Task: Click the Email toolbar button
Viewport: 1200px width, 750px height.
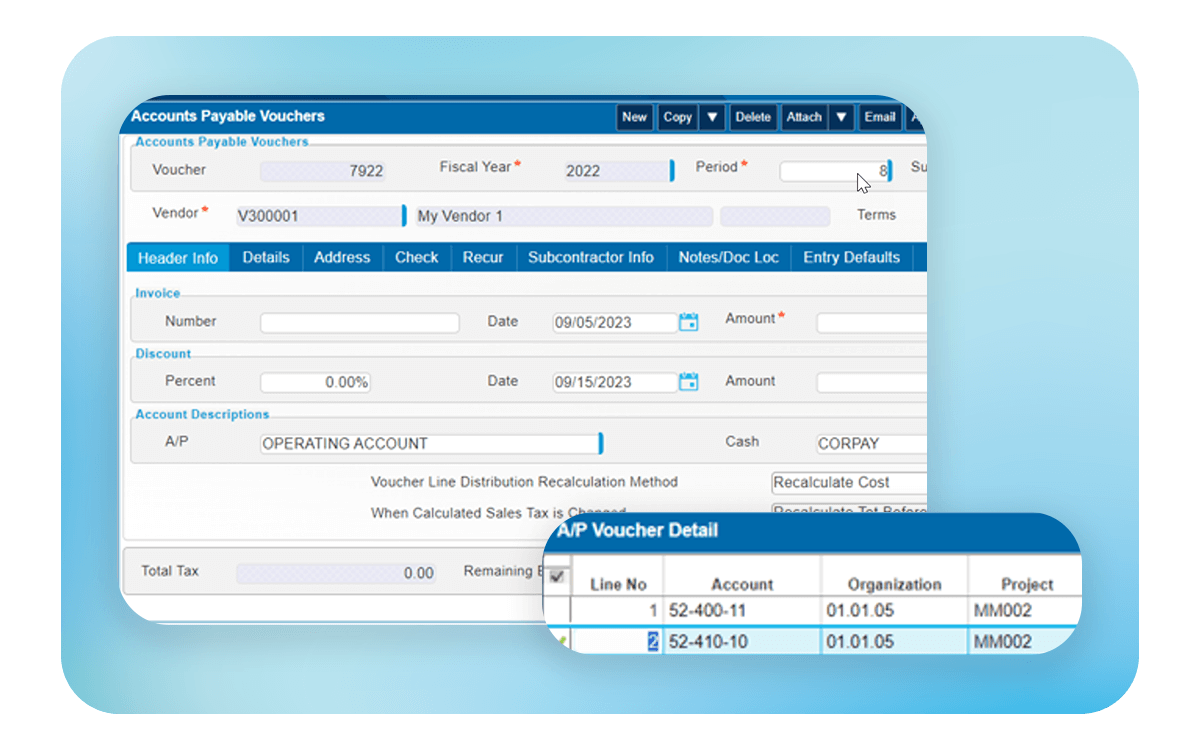Action: (x=879, y=117)
